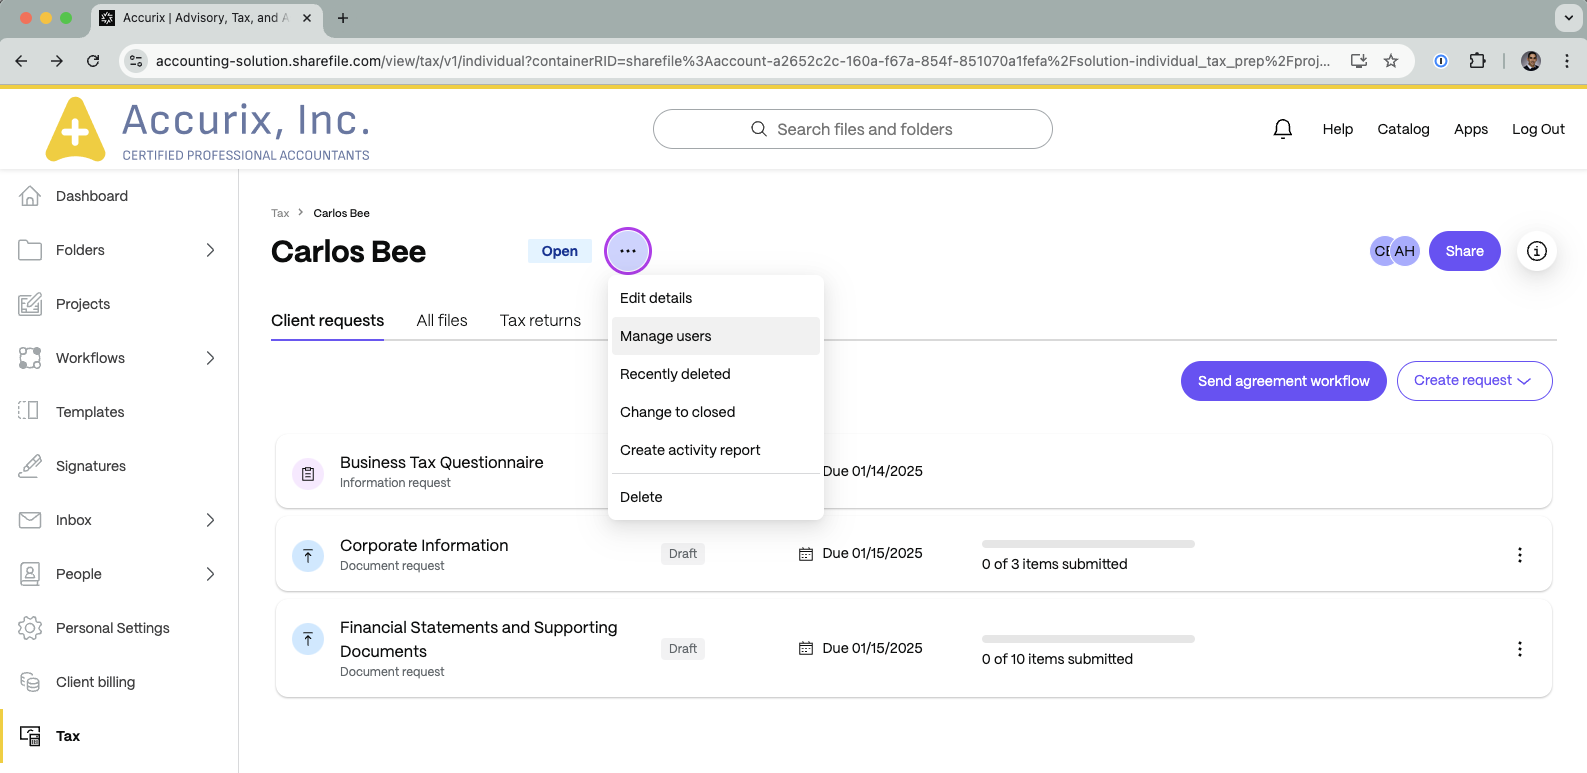Screen dimensions: 1587x773
Task: Click Log Out
Action: [x=1538, y=129]
